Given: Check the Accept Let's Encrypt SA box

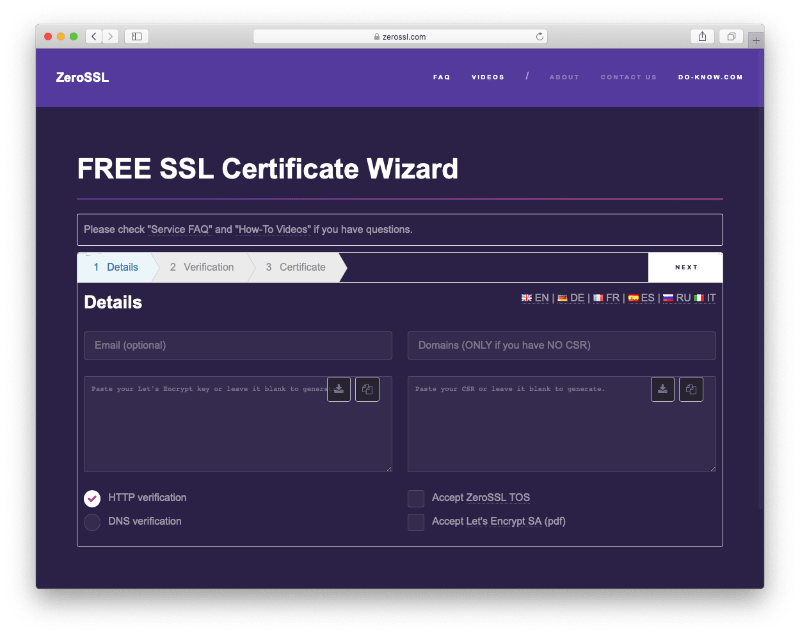Looking at the screenshot, I should pos(416,522).
